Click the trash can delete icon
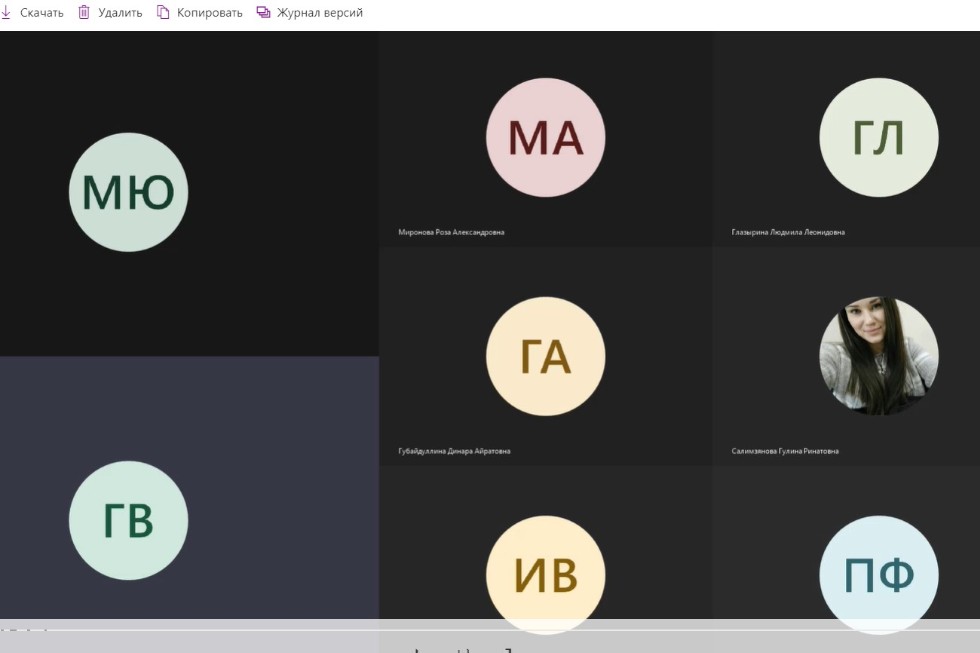980x653 pixels. point(84,13)
